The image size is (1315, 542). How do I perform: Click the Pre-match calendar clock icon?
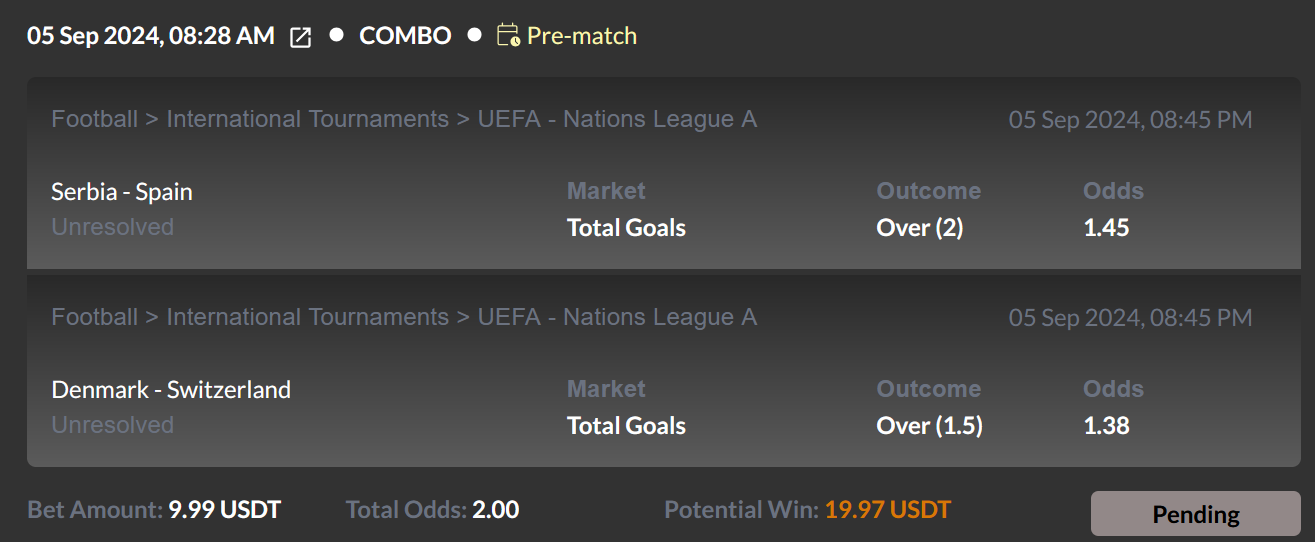click(x=509, y=36)
